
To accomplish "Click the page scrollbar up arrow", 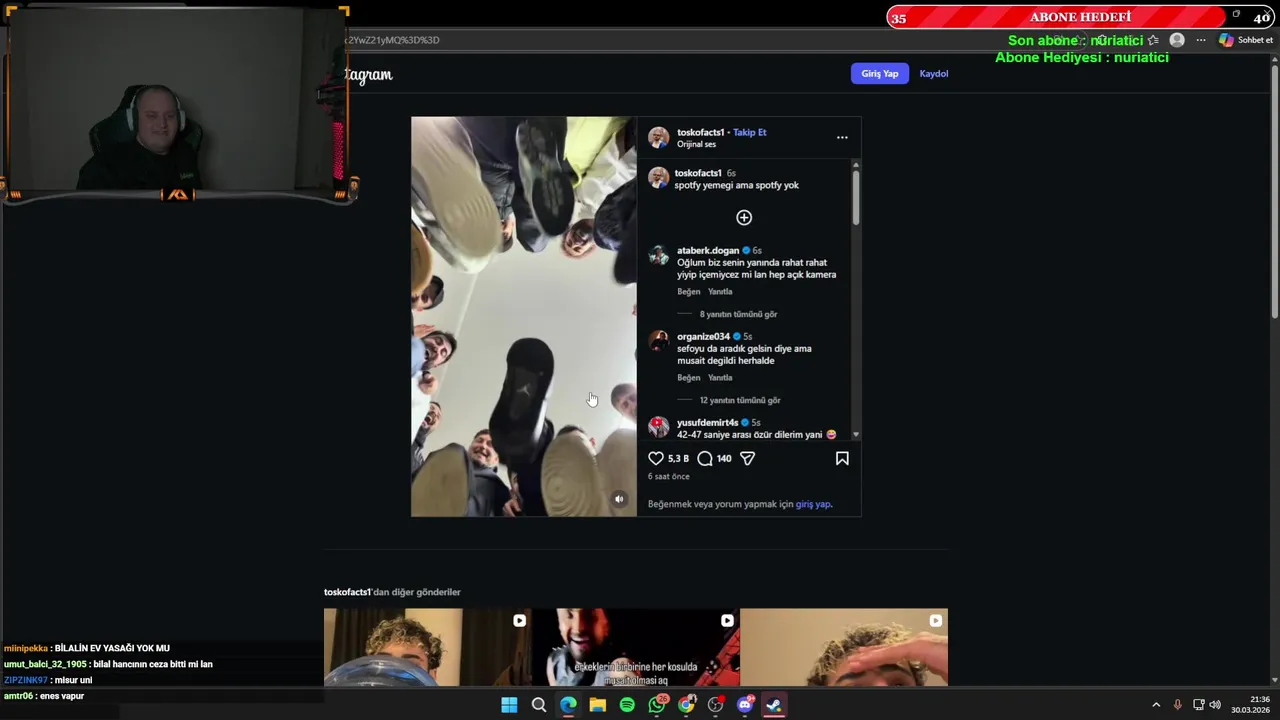I will click(x=1275, y=59).
